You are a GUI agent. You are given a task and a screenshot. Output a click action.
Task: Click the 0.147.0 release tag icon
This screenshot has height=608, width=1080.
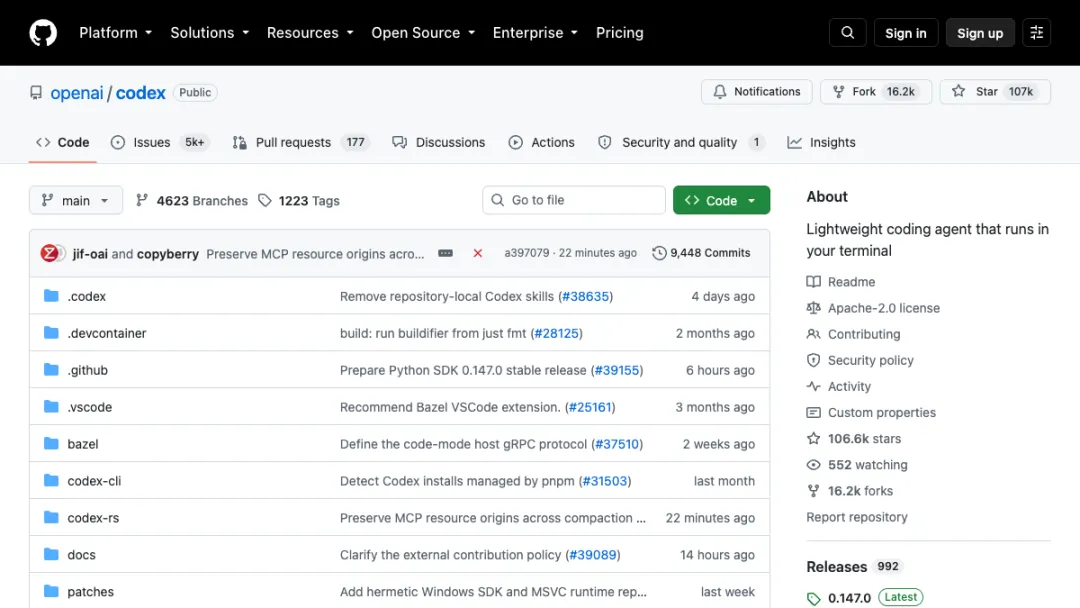click(813, 598)
